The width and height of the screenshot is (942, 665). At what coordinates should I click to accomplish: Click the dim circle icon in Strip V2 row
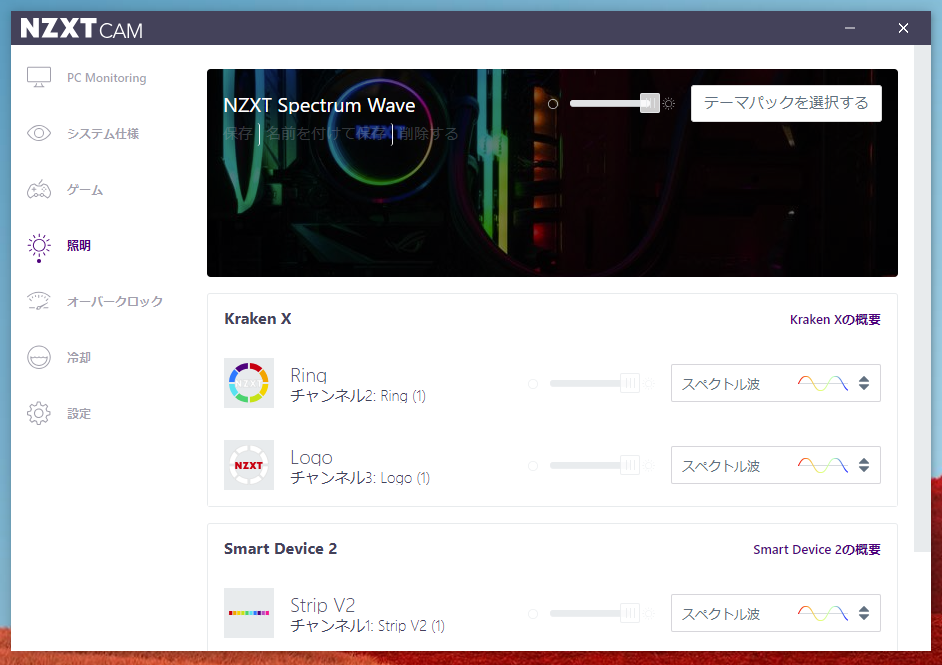[533, 613]
